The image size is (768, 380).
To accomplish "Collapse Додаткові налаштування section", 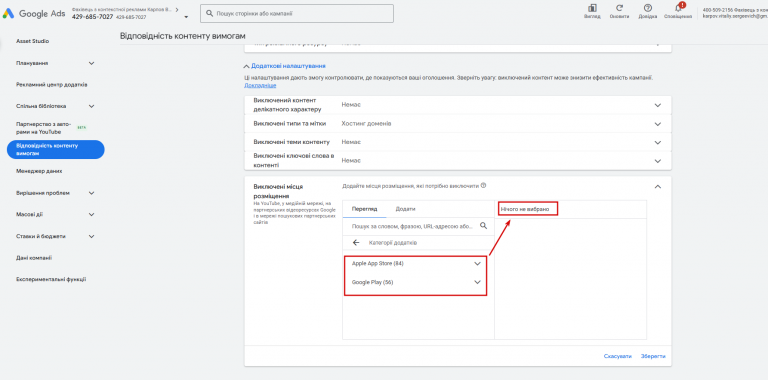I will tap(285, 66).
